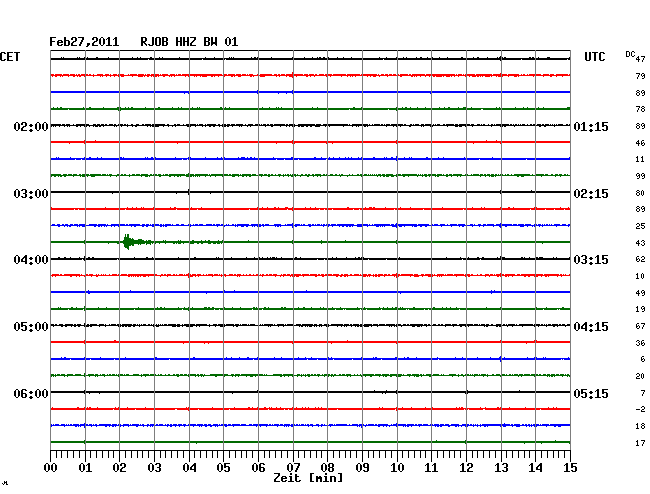Click the x-axis minute label 06
The height and width of the screenshot is (494, 650).
click(x=258, y=468)
